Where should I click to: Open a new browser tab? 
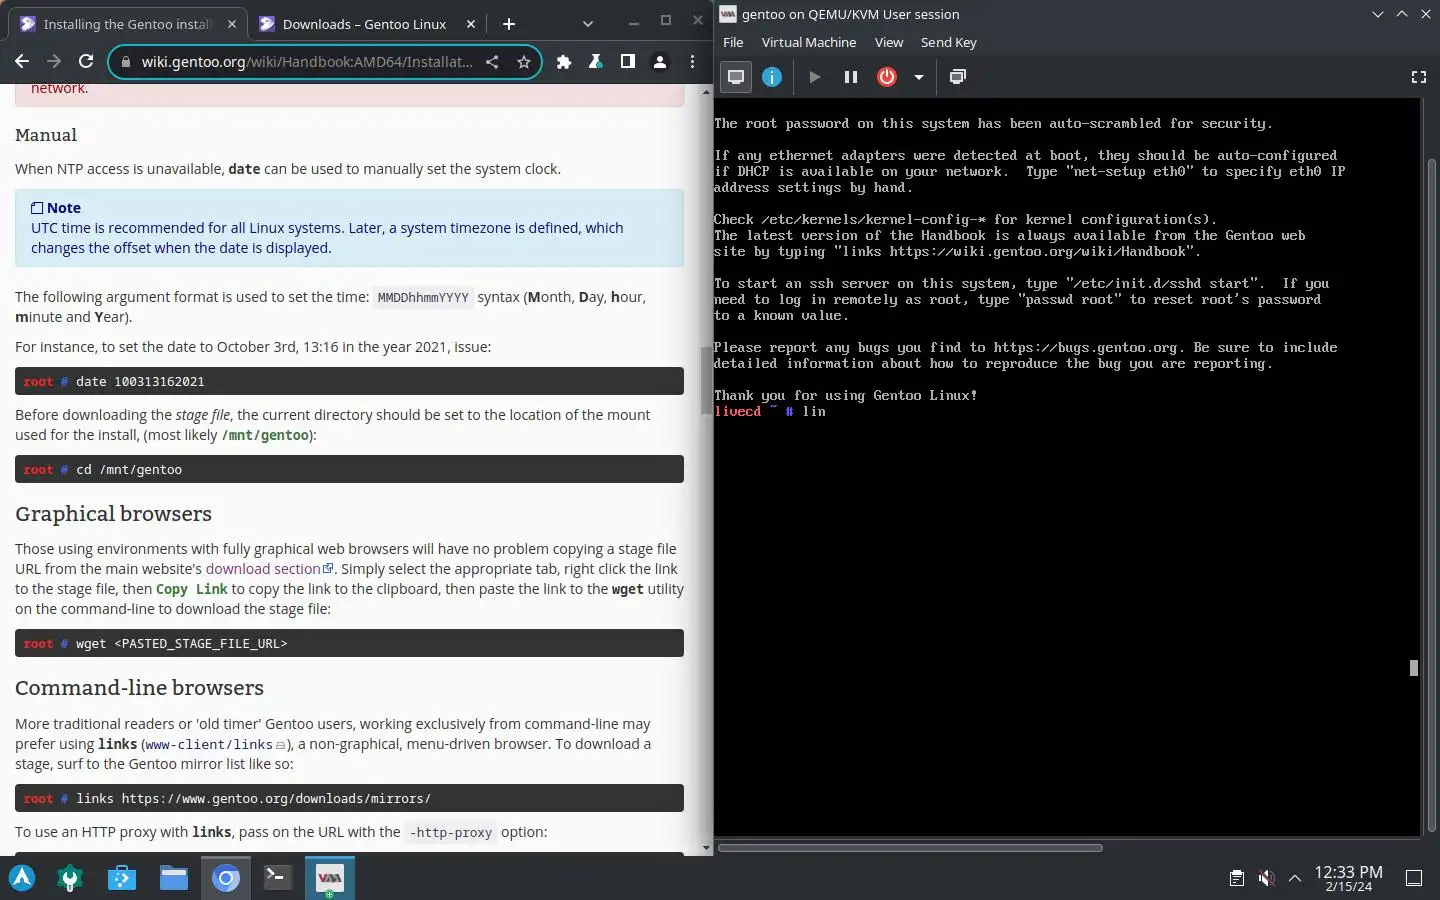509,24
